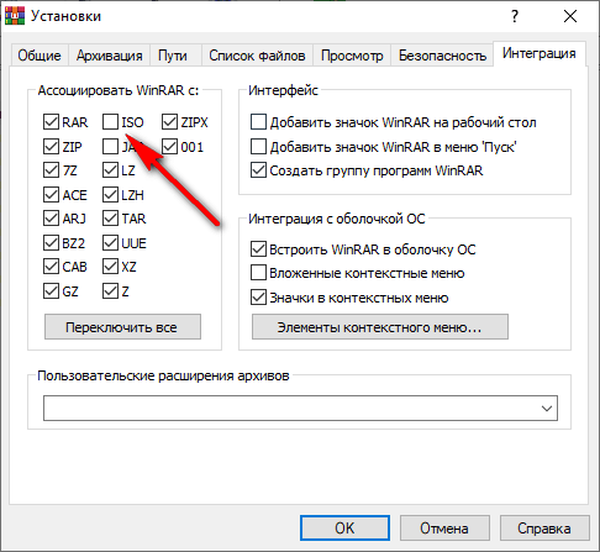Open the Архивация tab
The height and width of the screenshot is (552, 600).
111,56
